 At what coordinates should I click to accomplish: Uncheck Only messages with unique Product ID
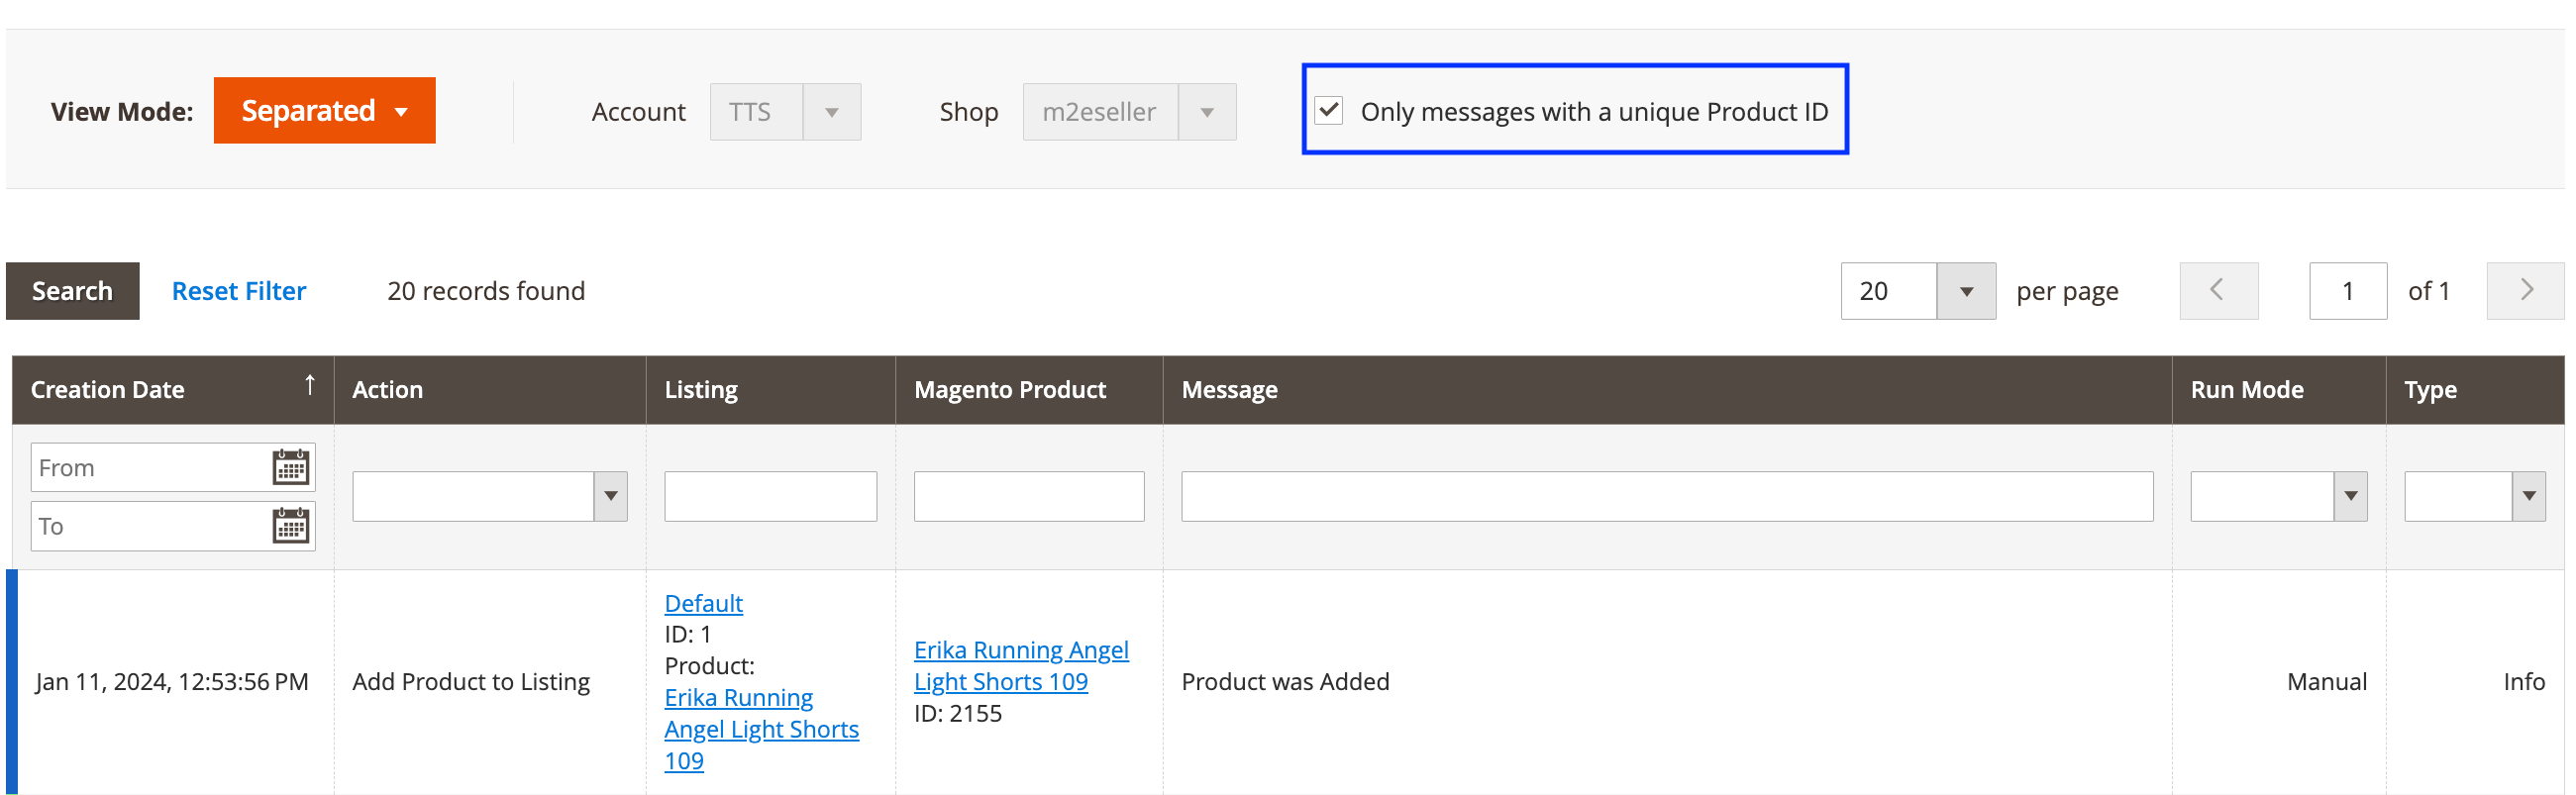coord(1329,111)
